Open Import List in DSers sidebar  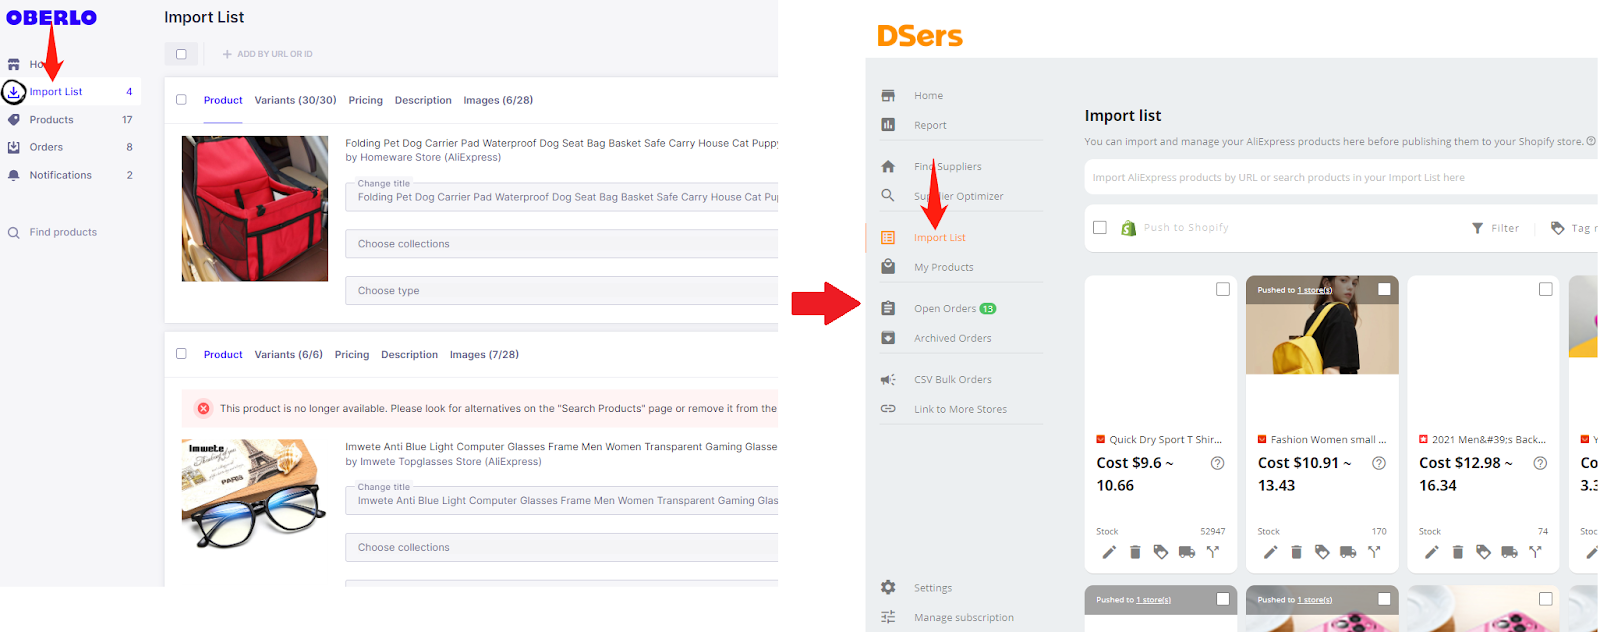pyautogui.click(x=939, y=238)
